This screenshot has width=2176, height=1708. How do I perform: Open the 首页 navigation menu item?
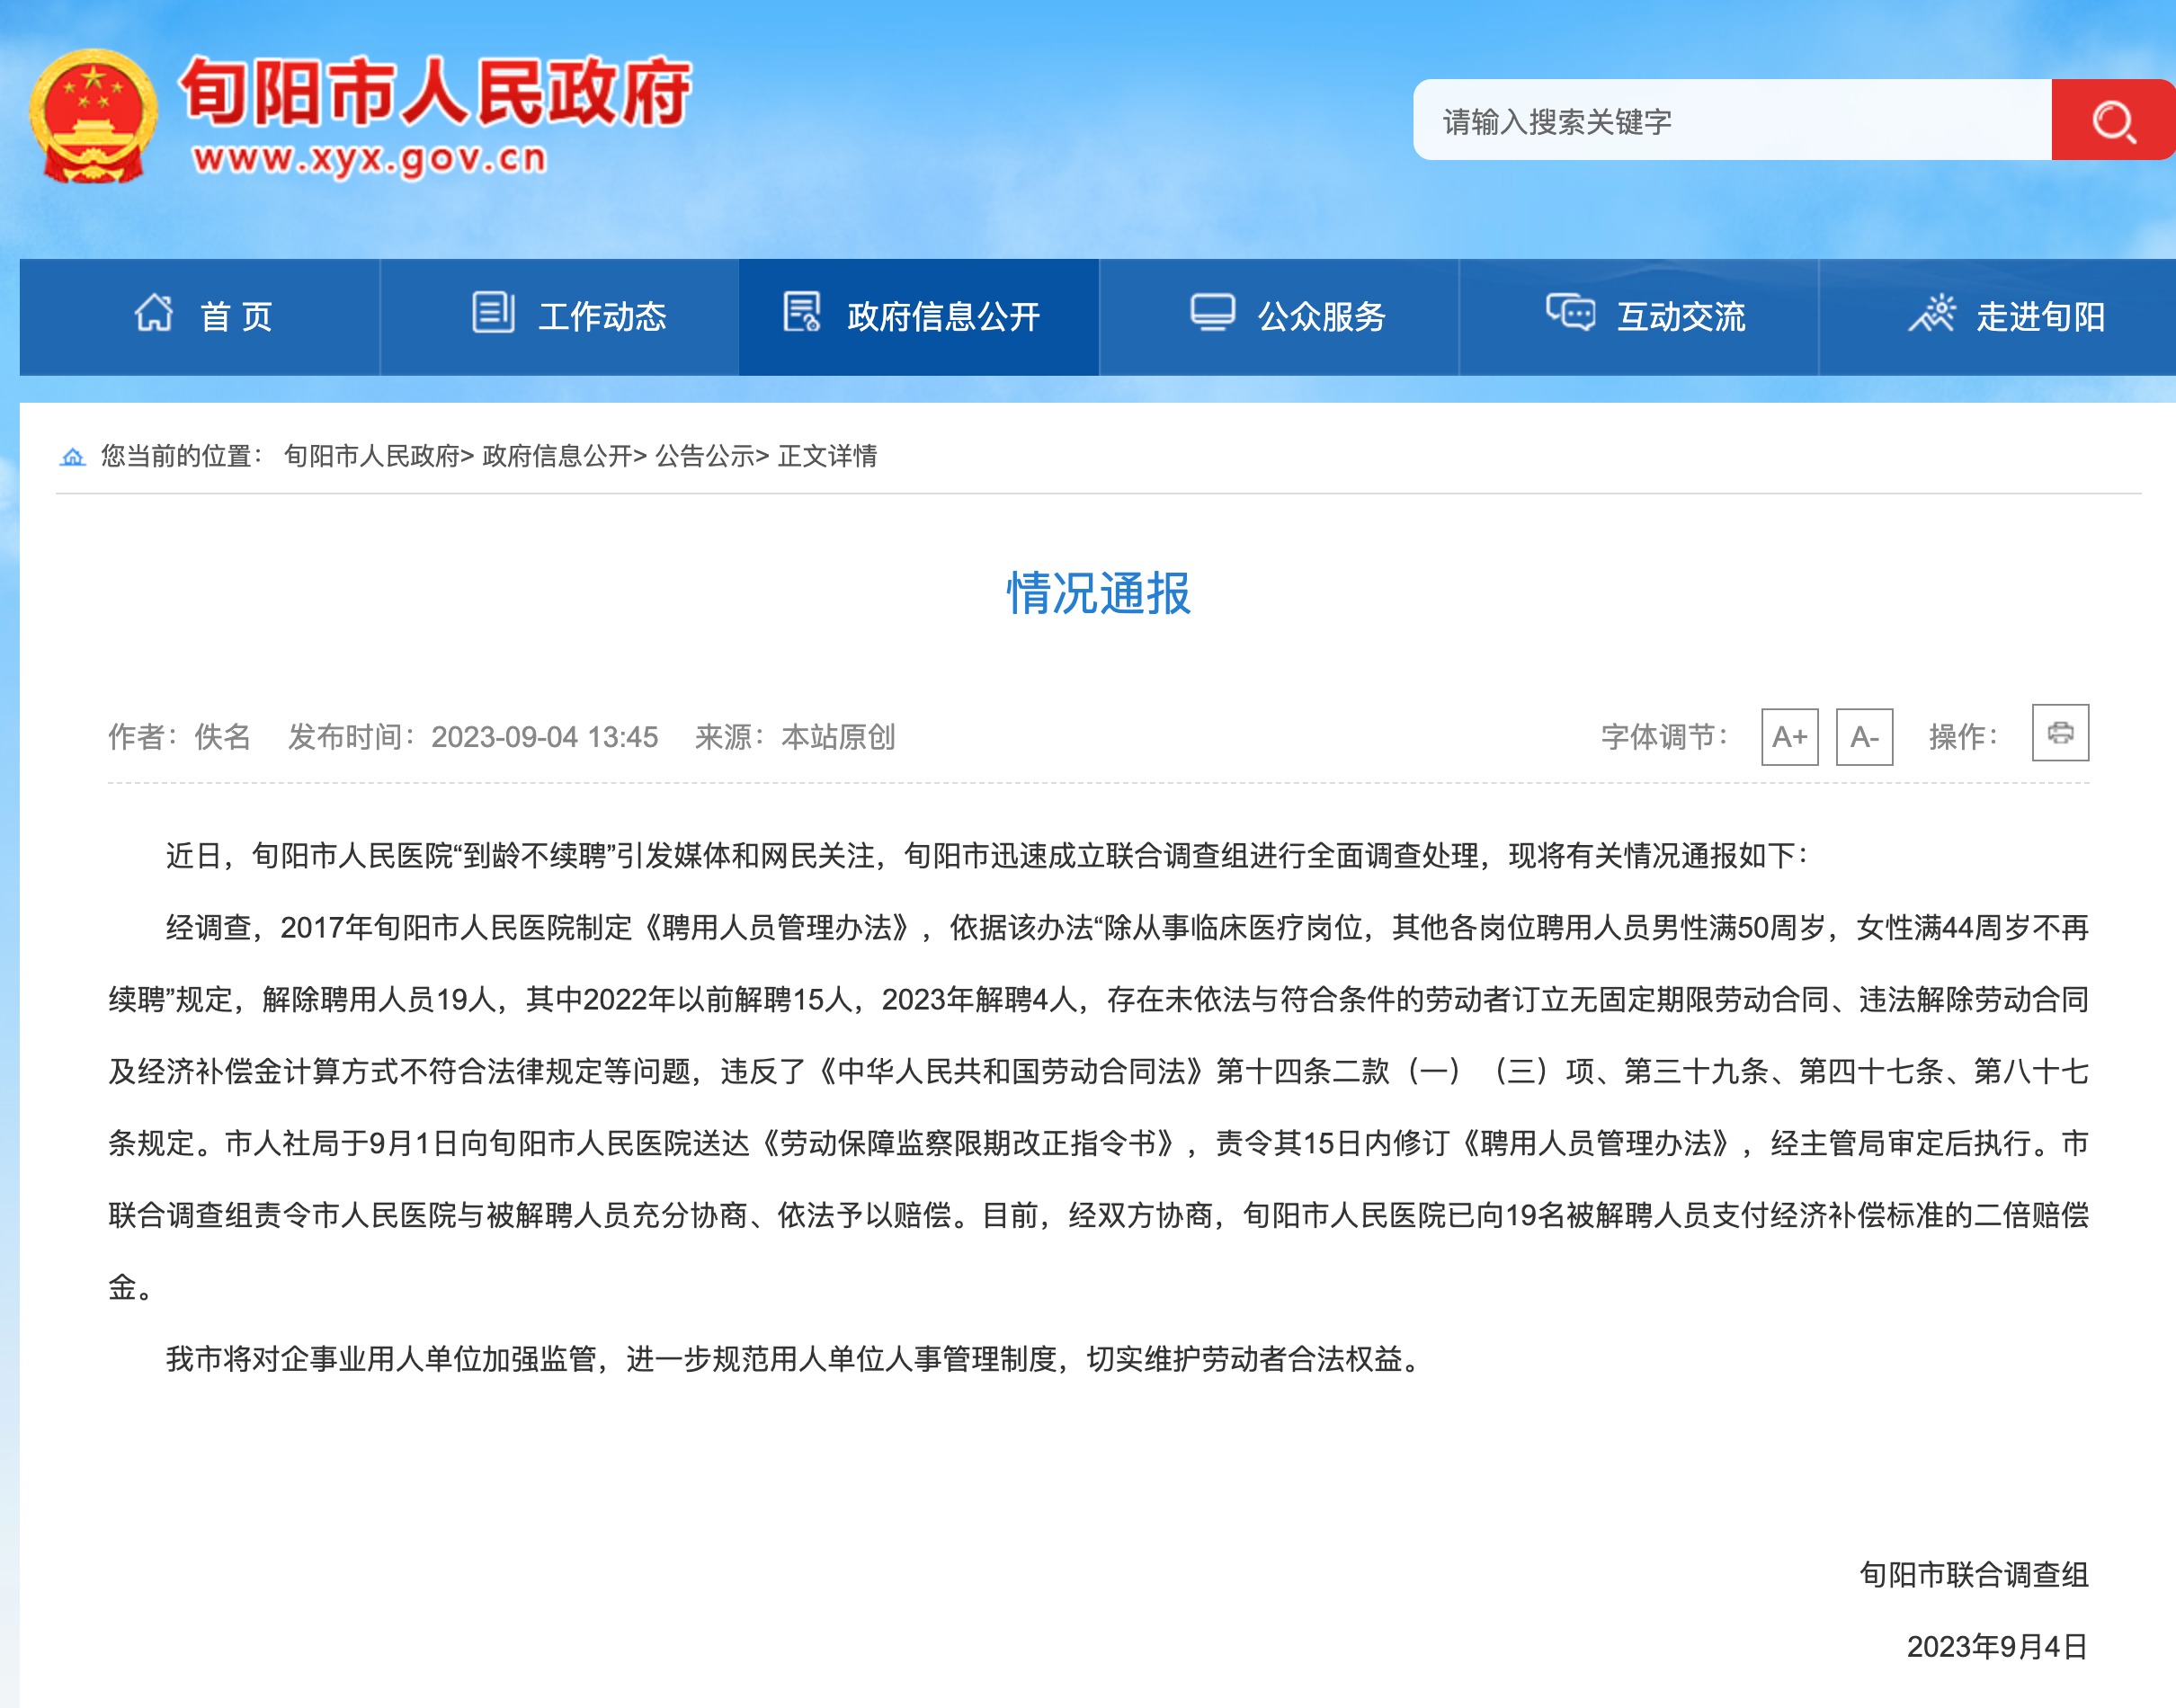click(236, 317)
